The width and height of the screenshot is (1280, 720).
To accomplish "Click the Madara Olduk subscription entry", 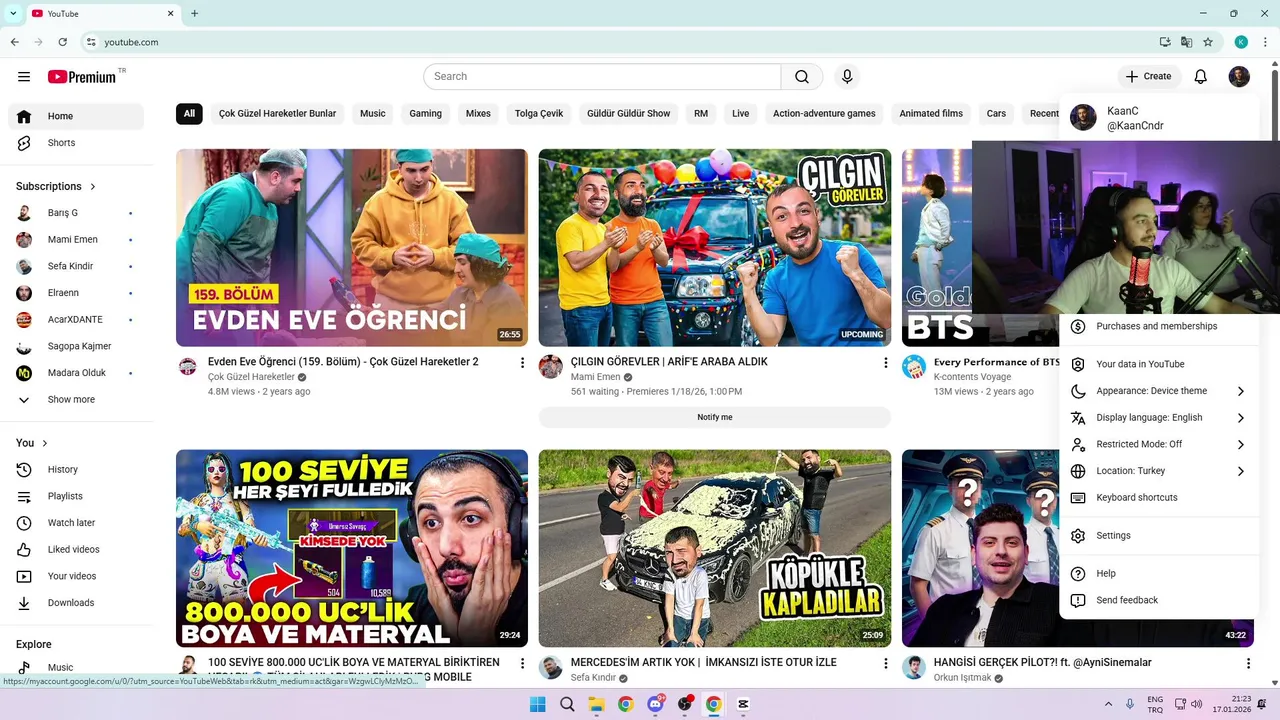I will (76, 373).
